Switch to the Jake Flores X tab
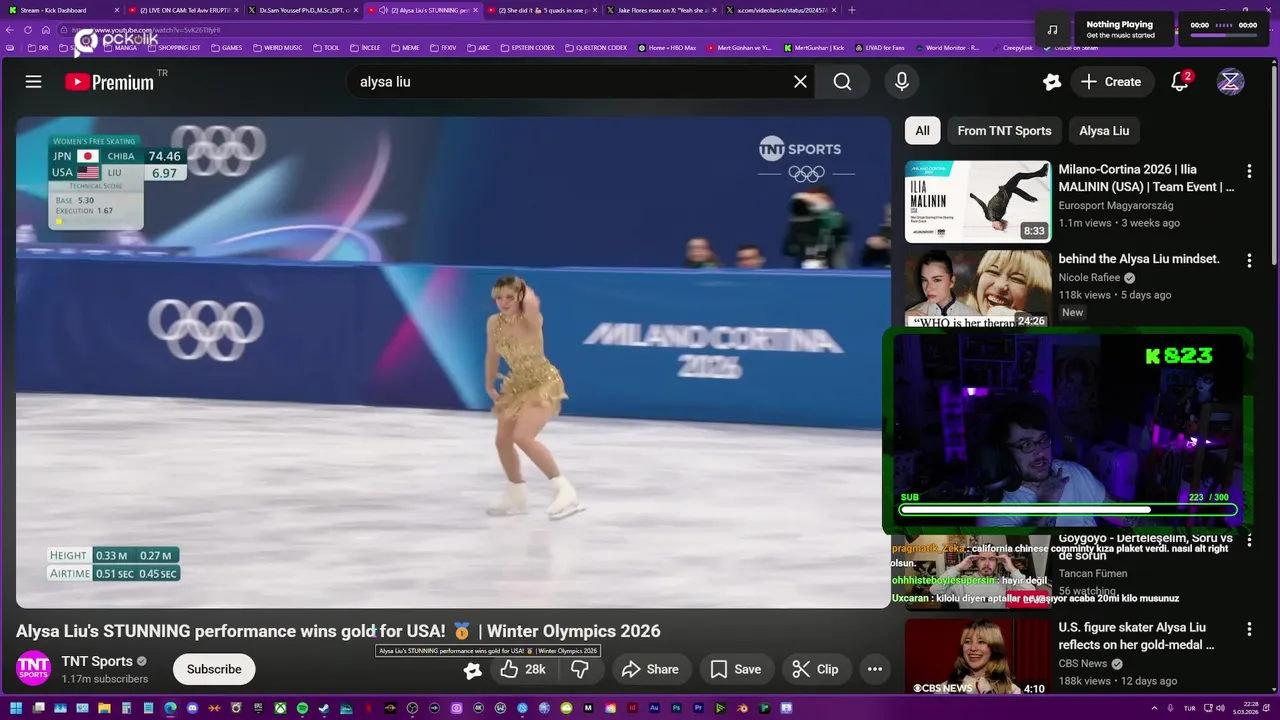The image size is (1280, 720). click(x=662, y=10)
